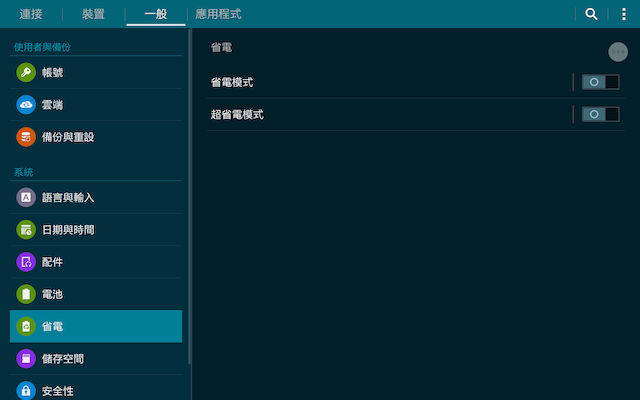This screenshot has width=640, height=400.
Task: Open the 儲存空間 label
Action: [x=63, y=359]
